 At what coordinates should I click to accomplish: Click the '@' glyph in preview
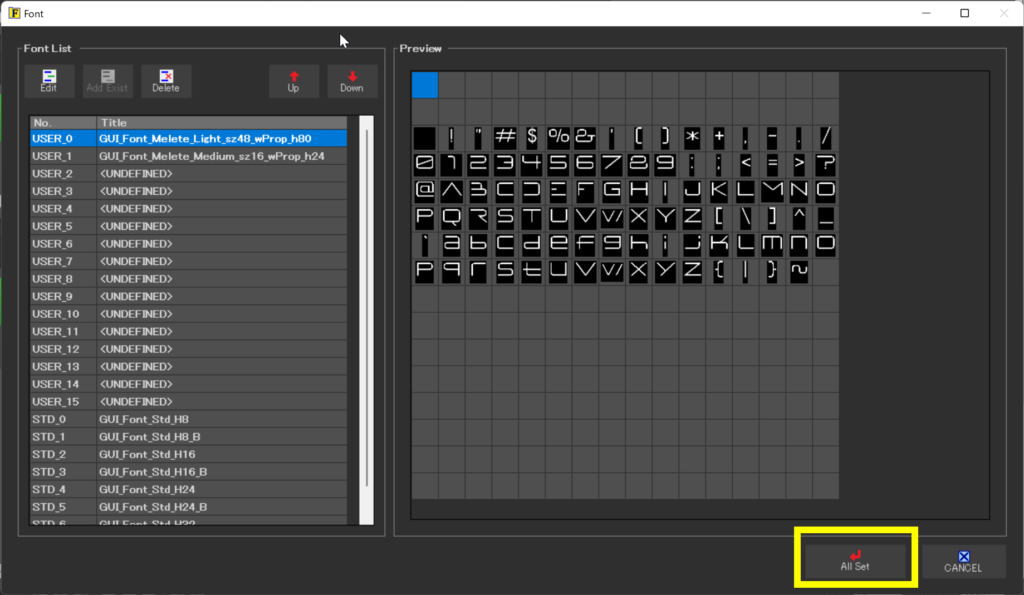[x=425, y=190]
